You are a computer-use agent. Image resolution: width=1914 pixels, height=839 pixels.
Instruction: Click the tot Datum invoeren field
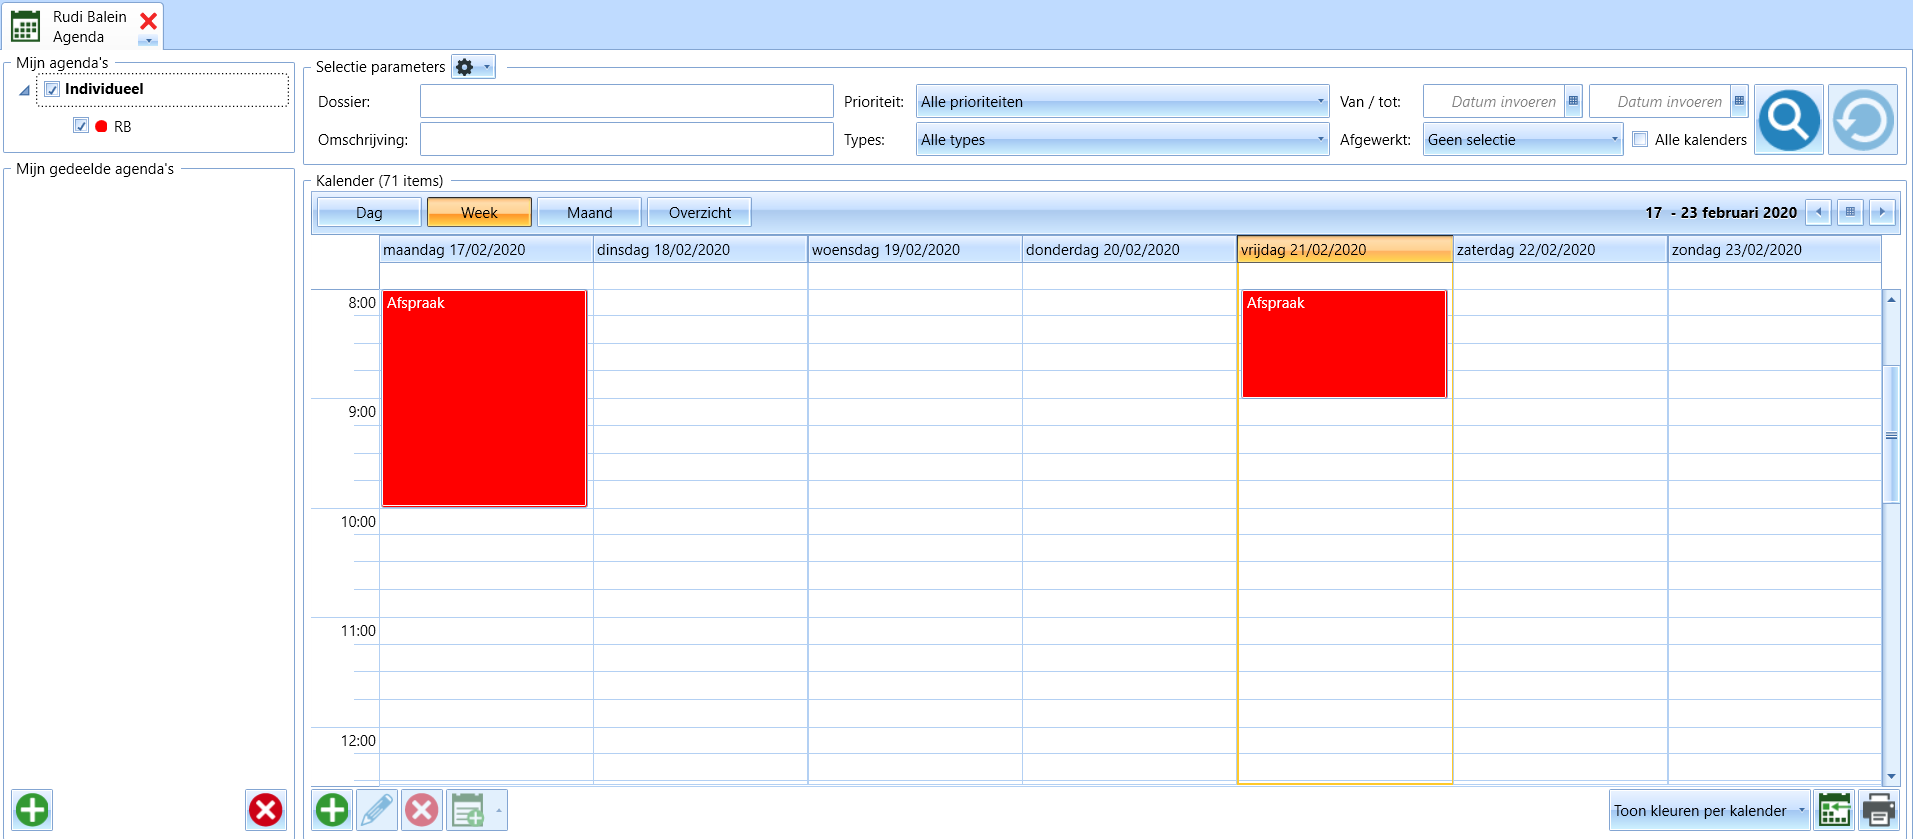(x=1660, y=101)
